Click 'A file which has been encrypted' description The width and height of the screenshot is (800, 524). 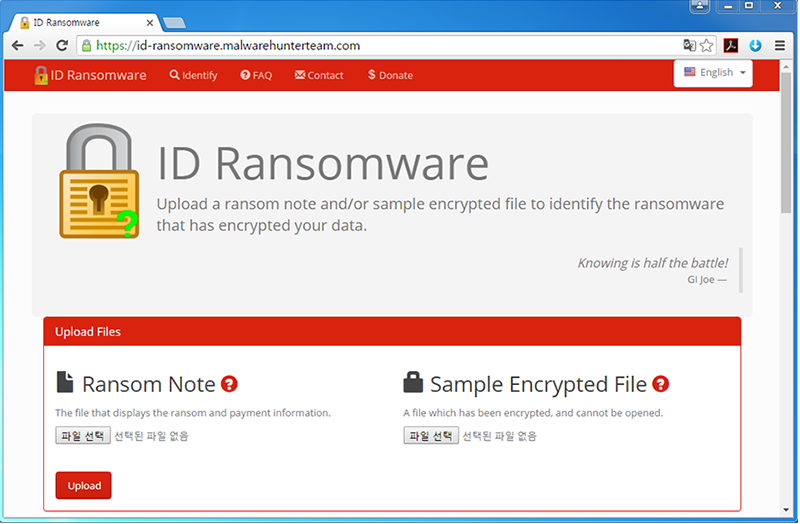[x=533, y=413]
